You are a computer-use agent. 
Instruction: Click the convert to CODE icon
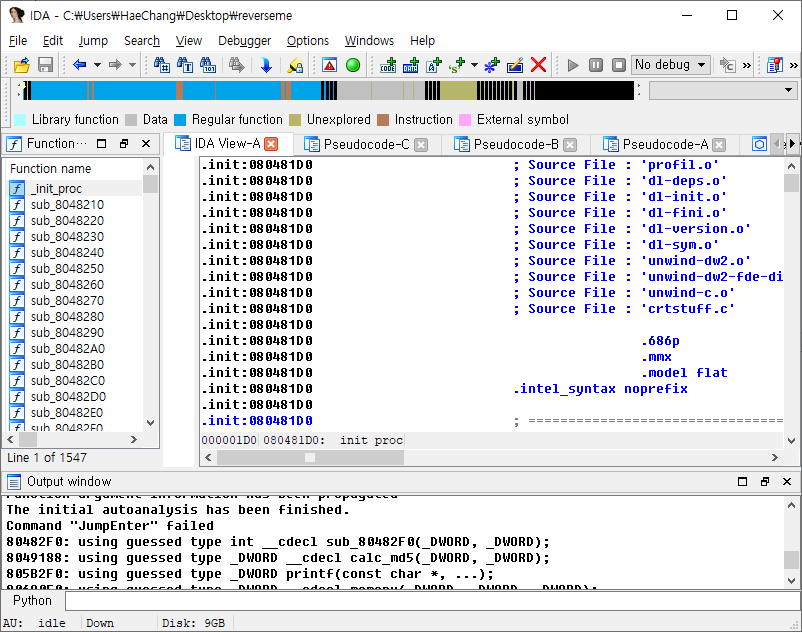click(x=388, y=65)
